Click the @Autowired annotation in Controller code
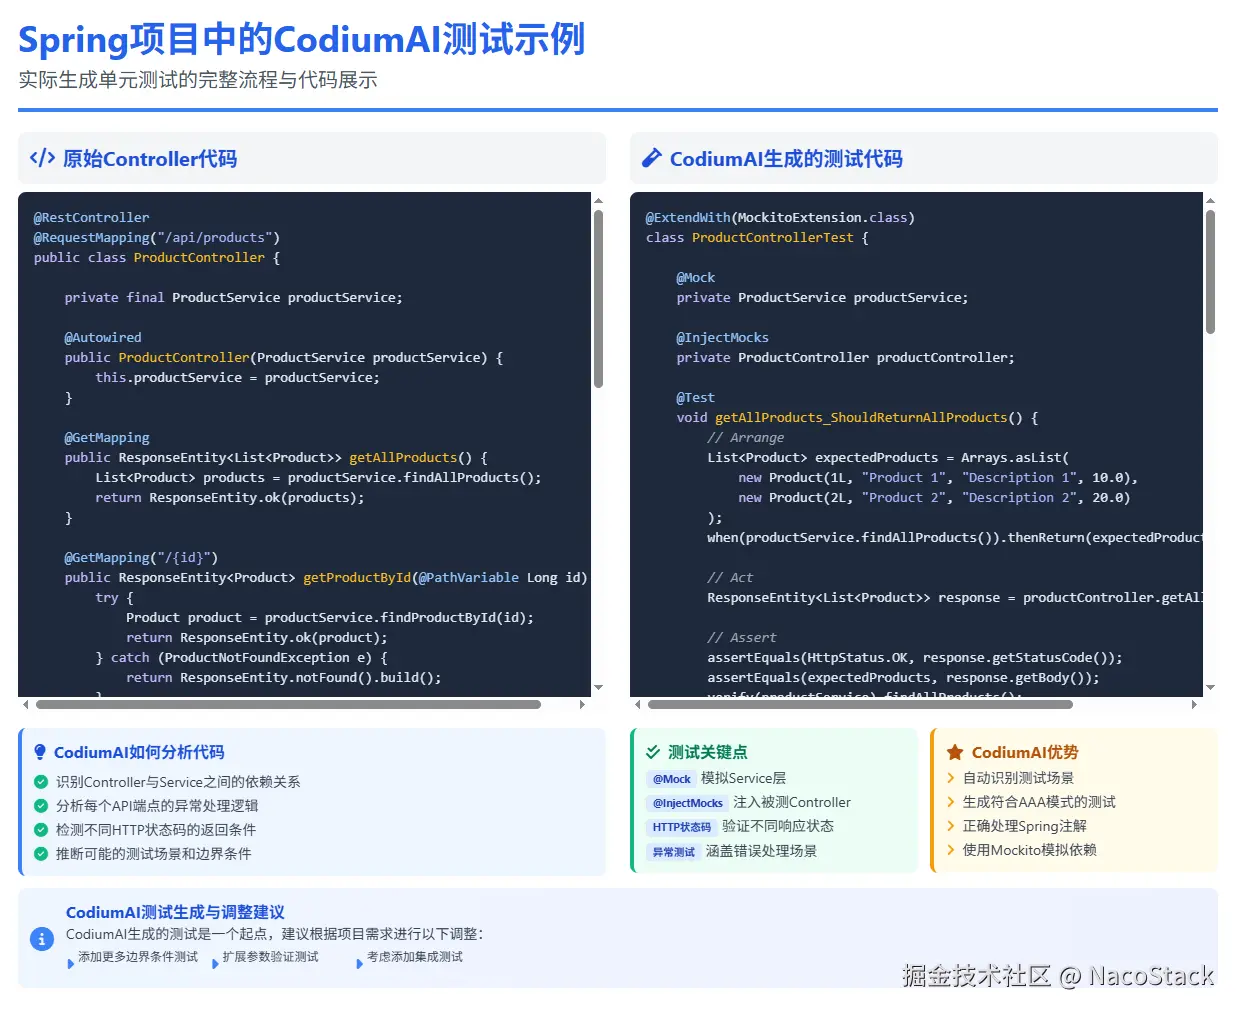 coord(103,337)
